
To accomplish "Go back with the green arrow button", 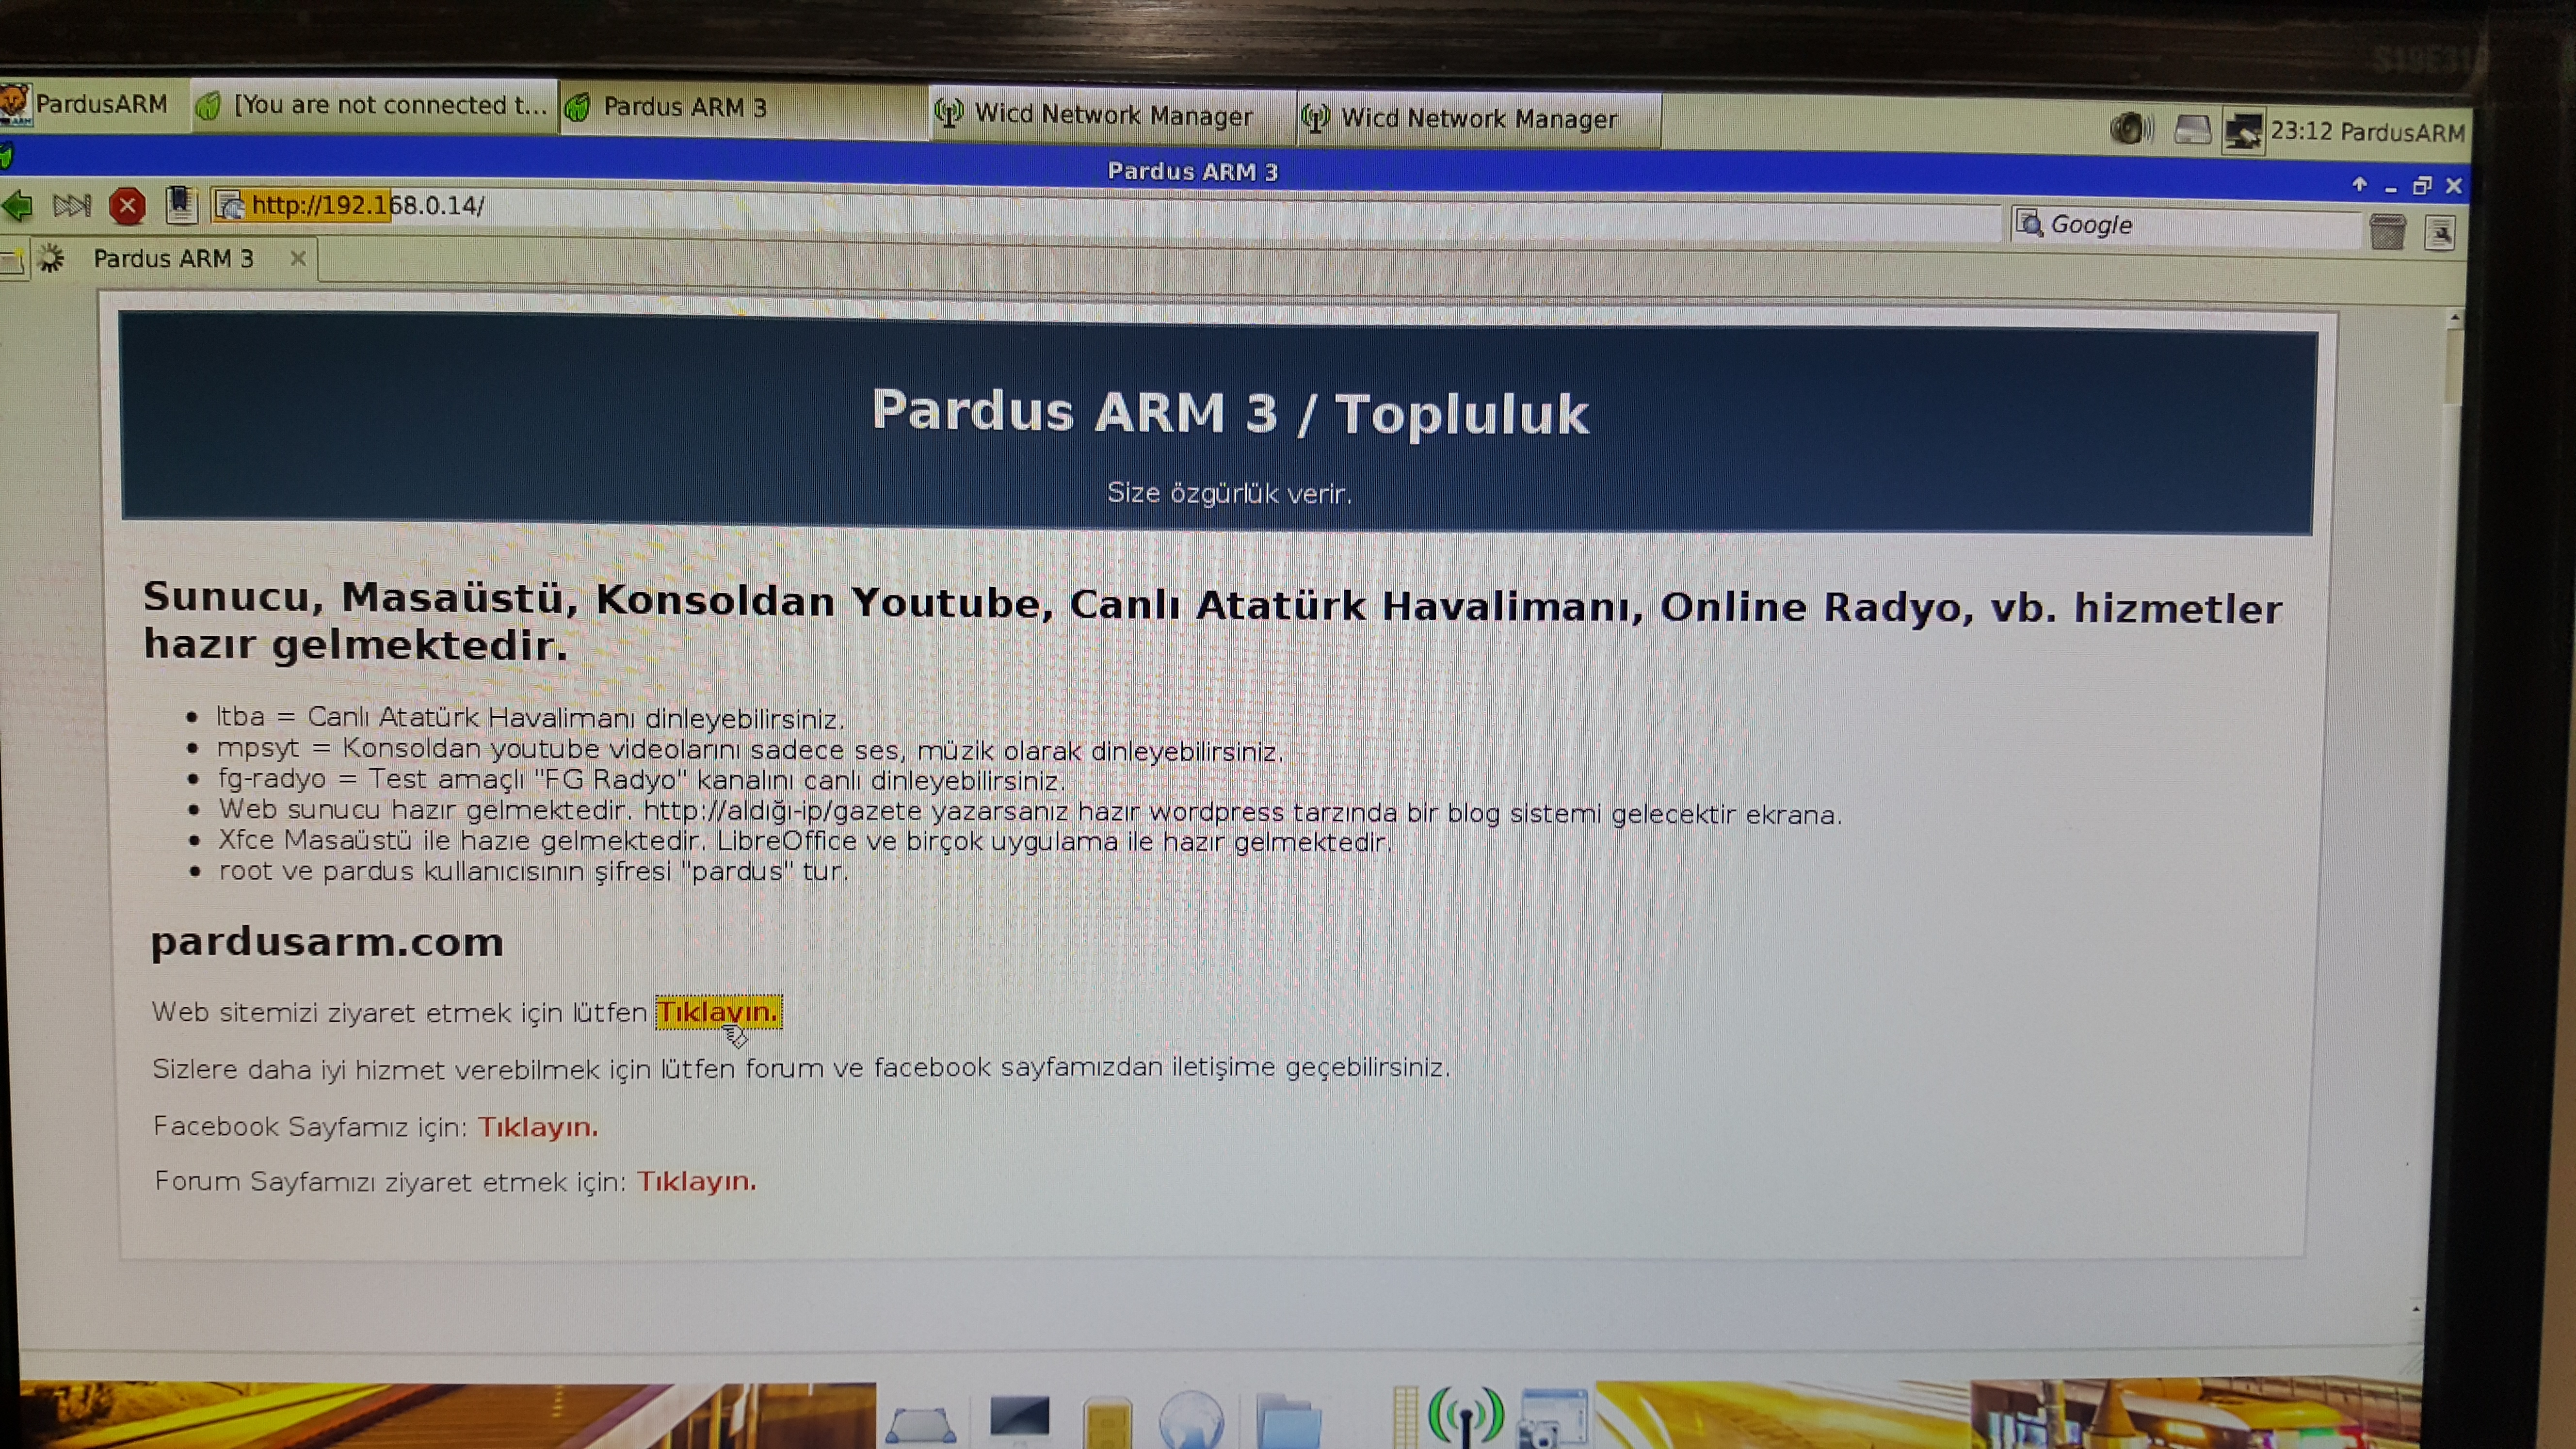I will (x=16, y=207).
